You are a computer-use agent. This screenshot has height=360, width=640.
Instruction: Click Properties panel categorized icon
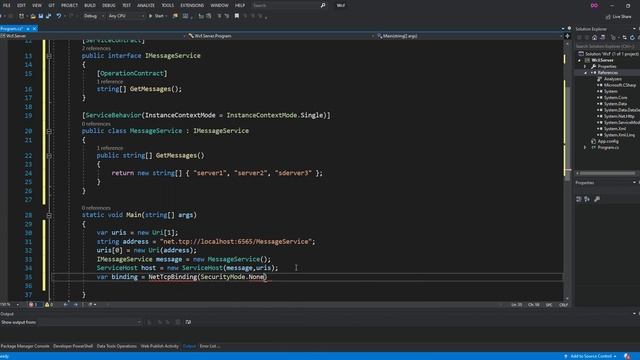[579, 199]
